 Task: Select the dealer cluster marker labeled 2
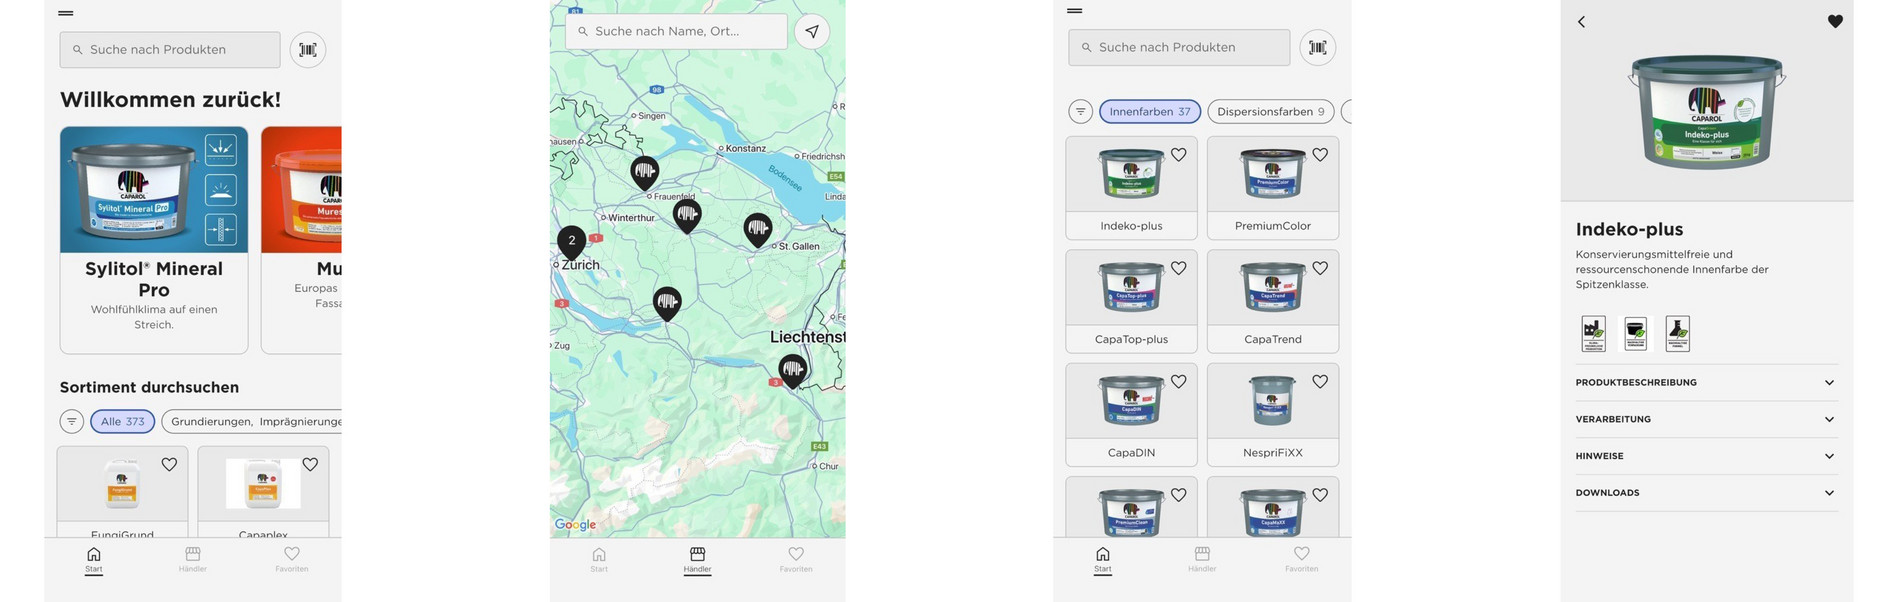coord(572,241)
